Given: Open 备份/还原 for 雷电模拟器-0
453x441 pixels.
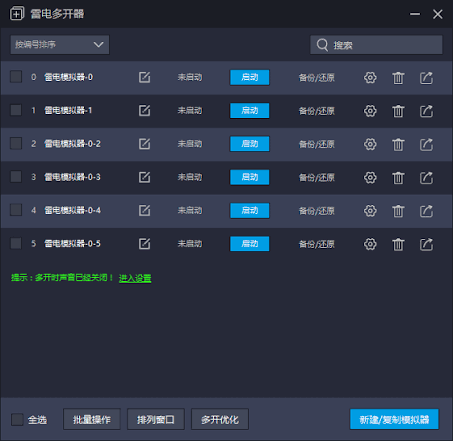Looking at the screenshot, I should [317, 78].
